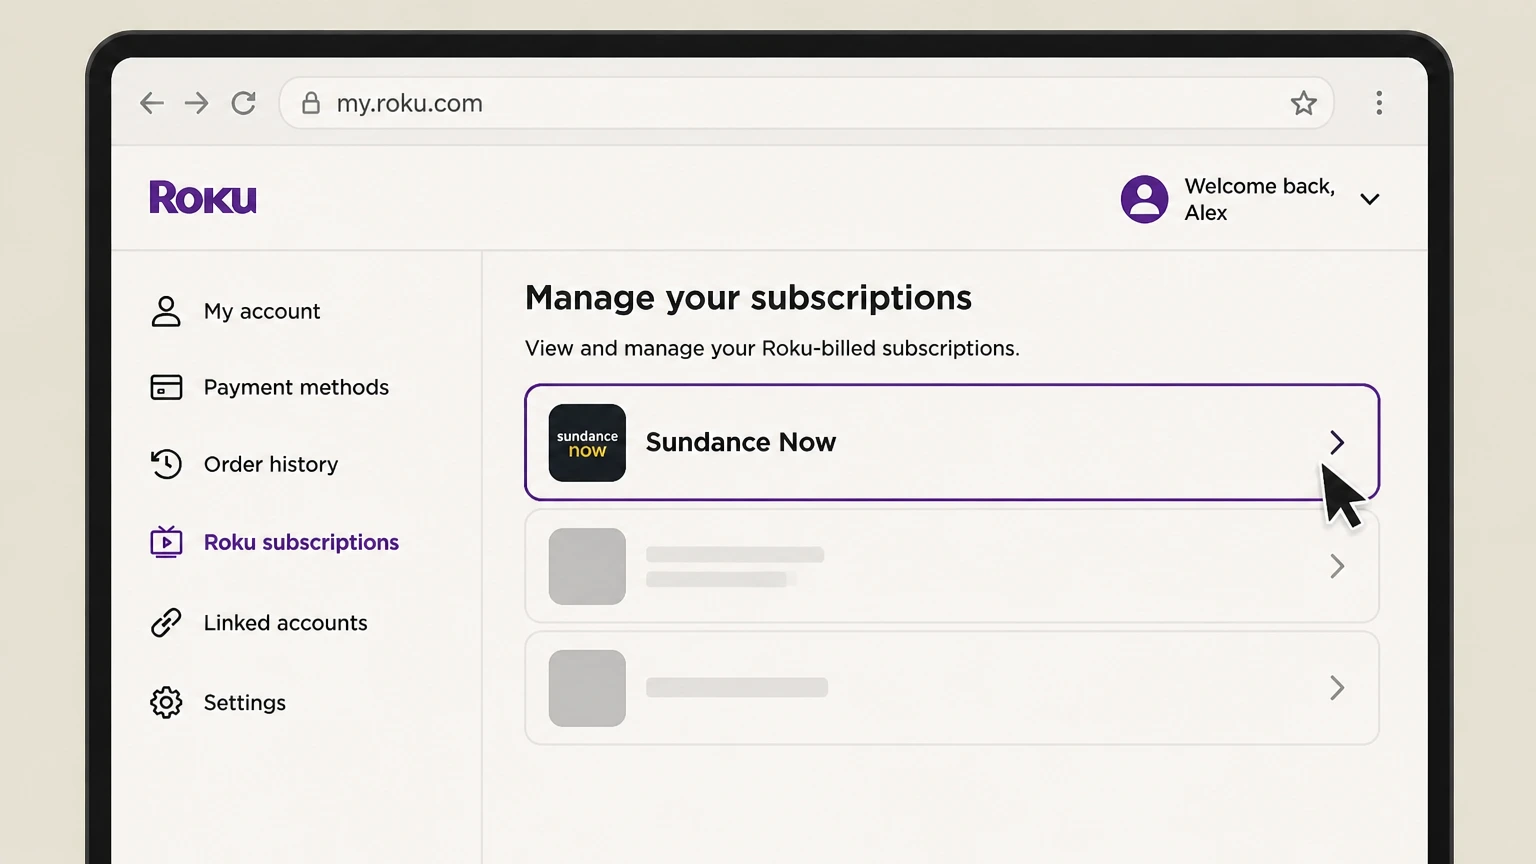Click the Roku logo
This screenshot has width=1536, height=864.
tap(203, 197)
